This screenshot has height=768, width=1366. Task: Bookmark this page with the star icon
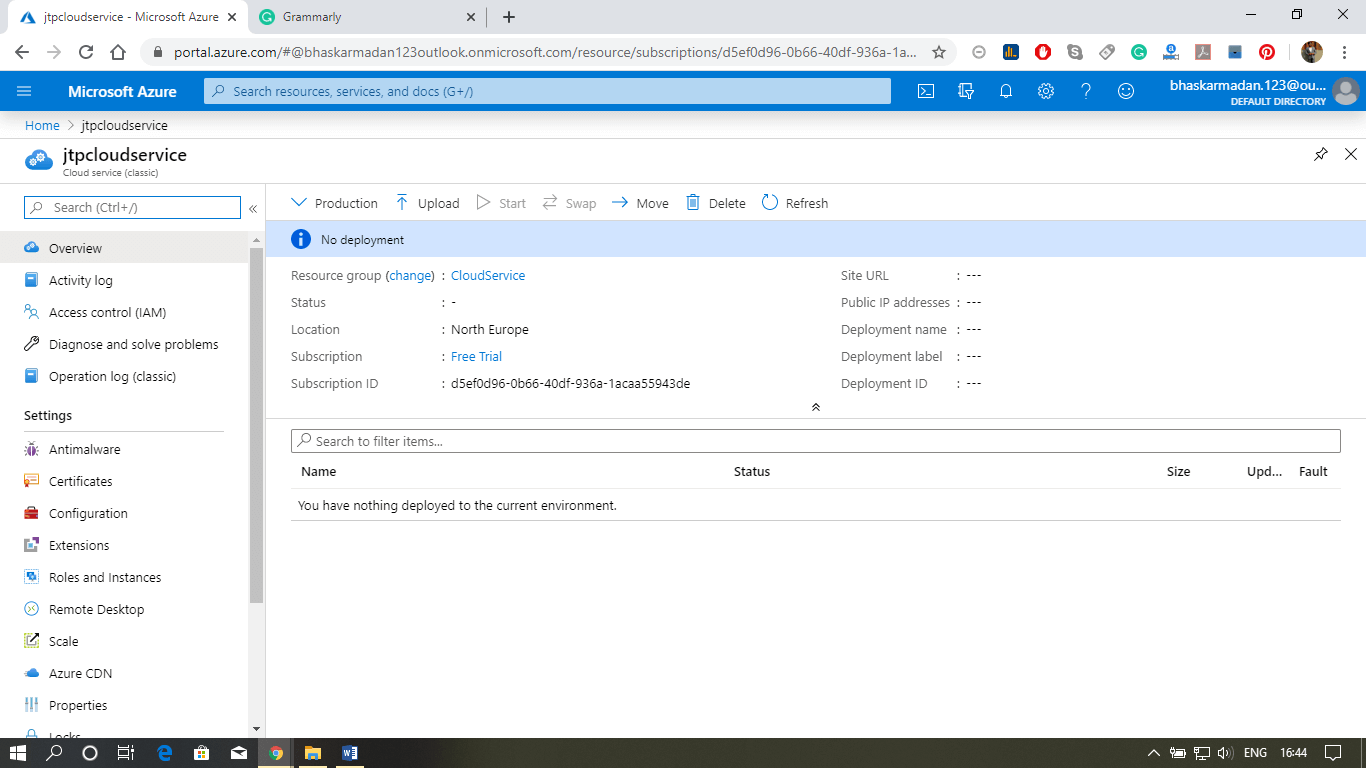click(939, 52)
